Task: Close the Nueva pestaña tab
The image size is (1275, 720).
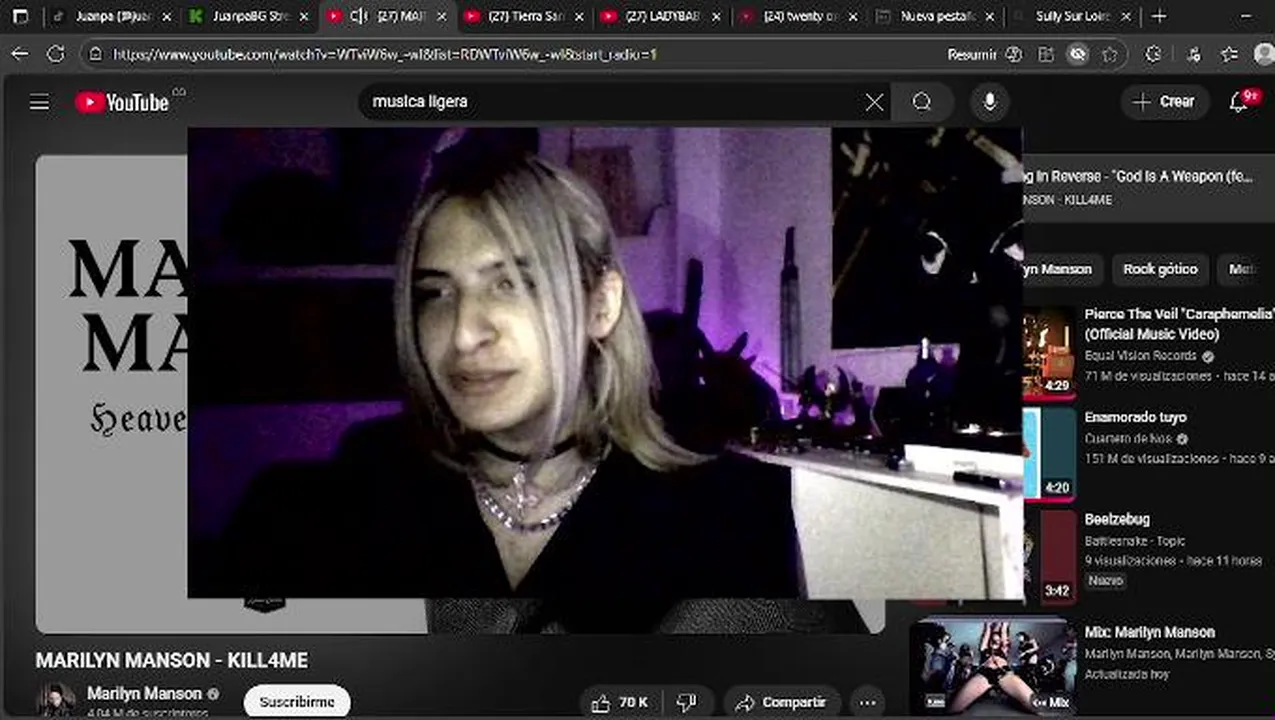Action: (990, 16)
